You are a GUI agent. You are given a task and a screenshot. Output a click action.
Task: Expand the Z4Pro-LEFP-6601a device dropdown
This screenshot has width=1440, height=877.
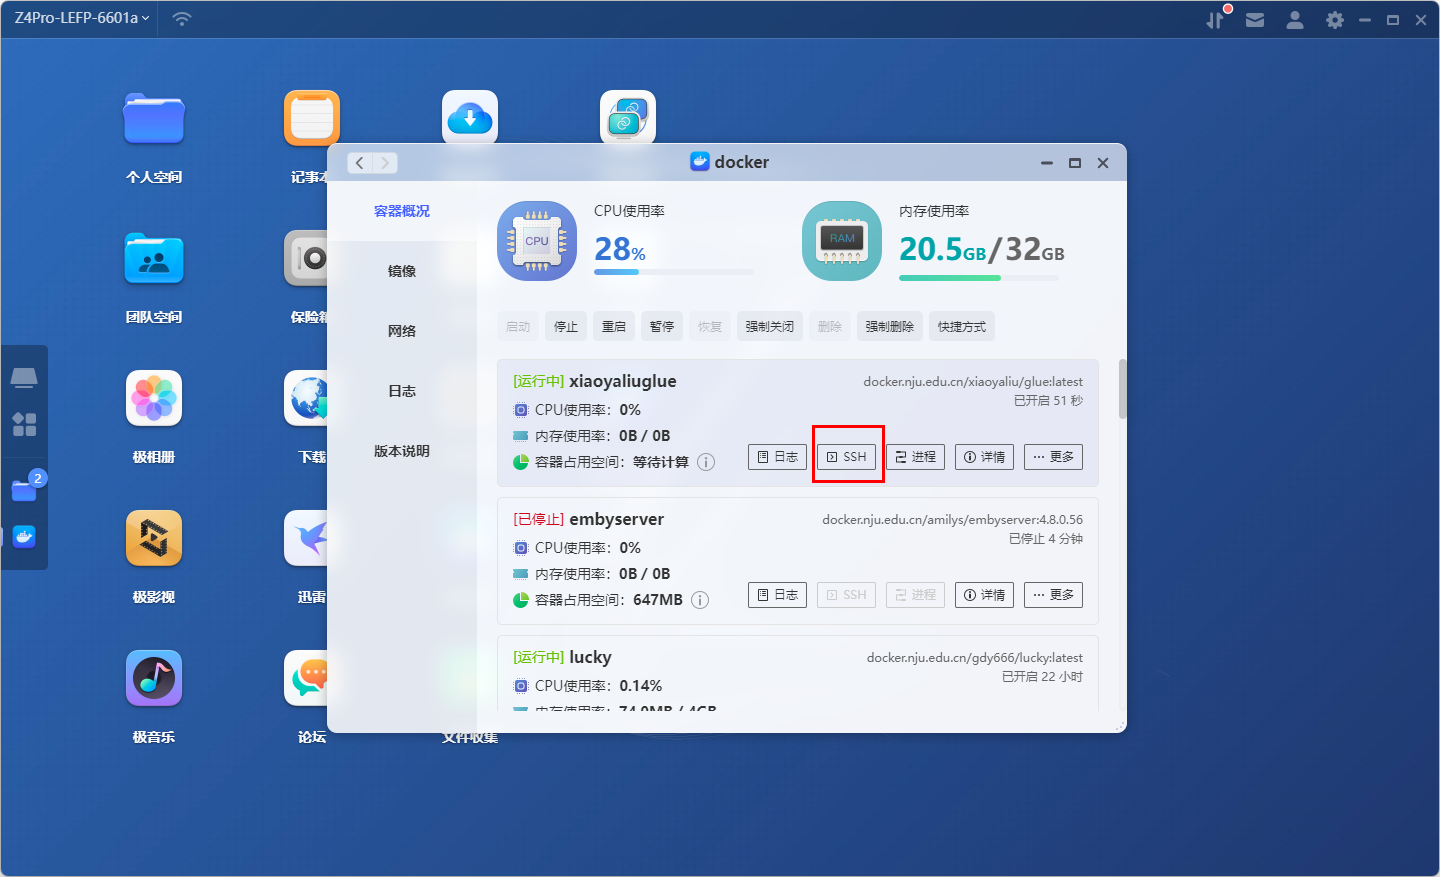coord(82,18)
